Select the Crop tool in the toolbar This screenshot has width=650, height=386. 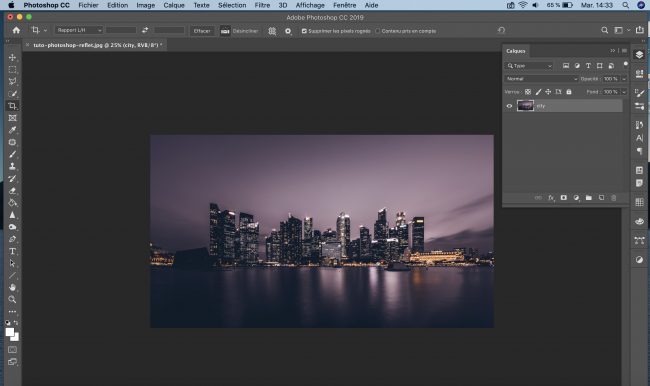click(12, 106)
